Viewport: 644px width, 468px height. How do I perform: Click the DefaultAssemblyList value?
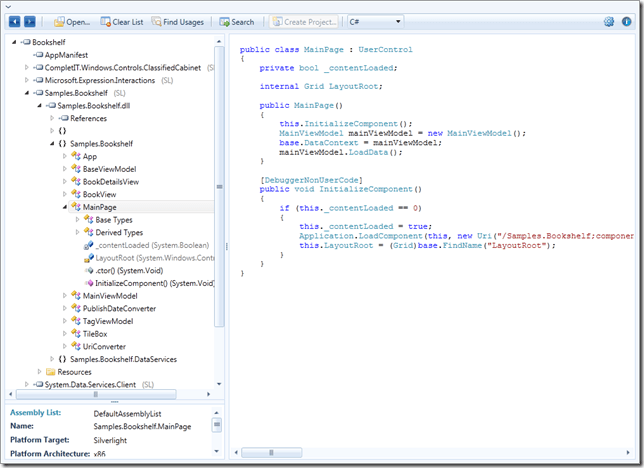[x=127, y=414]
